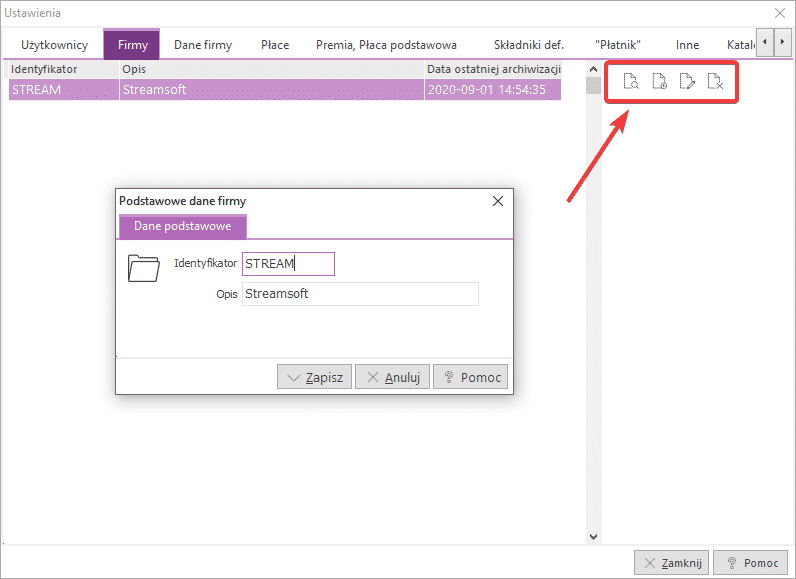Click Anuluj in the company dialog
Viewport: 796px width, 579px height.
392,377
